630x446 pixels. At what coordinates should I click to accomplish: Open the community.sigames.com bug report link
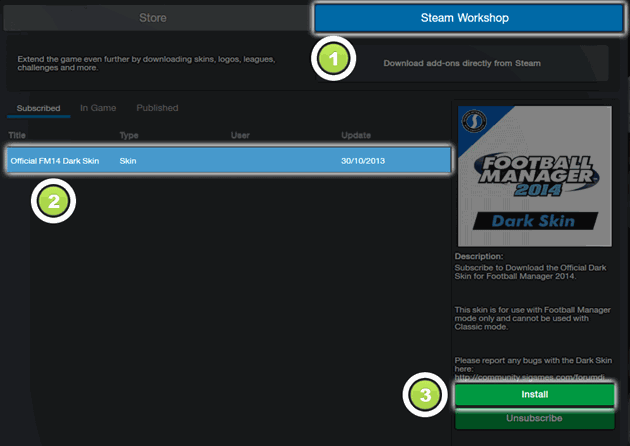529,378
